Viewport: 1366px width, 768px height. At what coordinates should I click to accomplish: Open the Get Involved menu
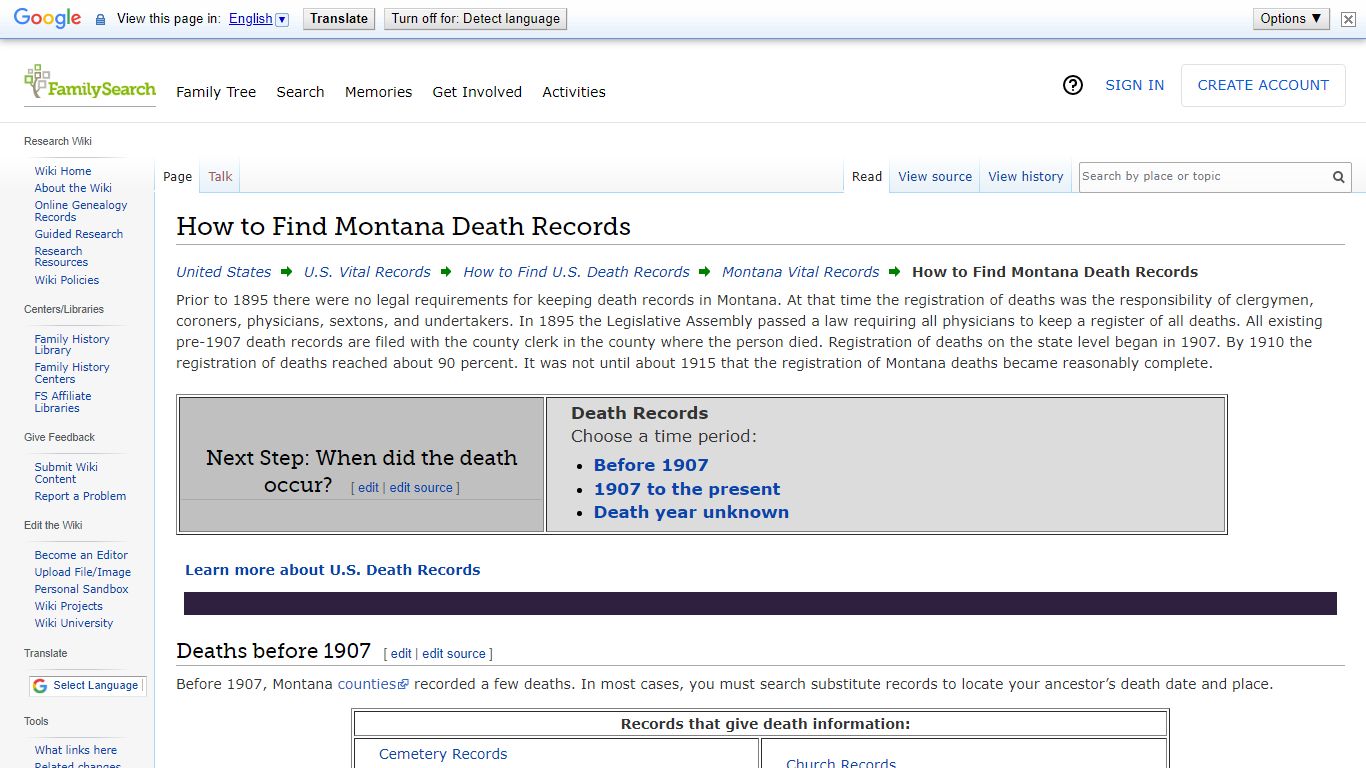tap(477, 92)
